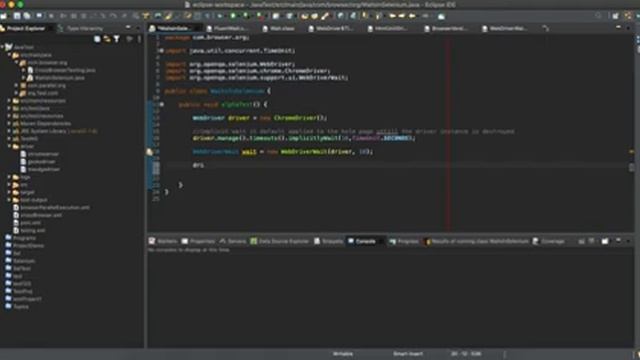This screenshot has height=360, width=640.
Task: Maximize the Console panel
Action: coord(628,241)
